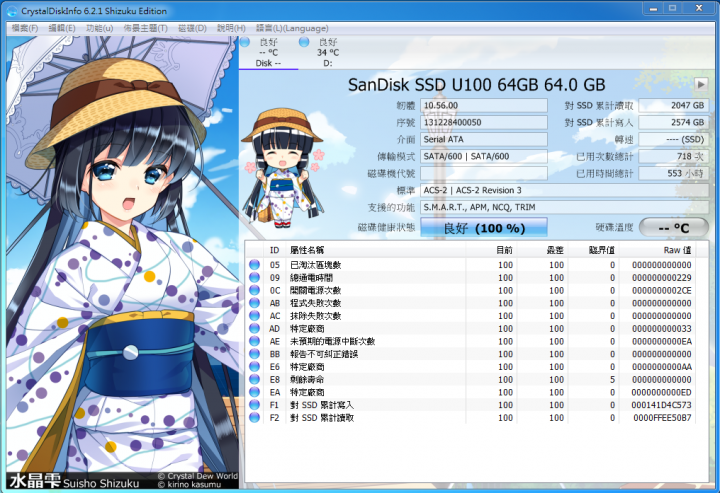The width and height of the screenshot is (720, 493).
Task: Click the power on count value 718 次
Action: tap(674, 157)
